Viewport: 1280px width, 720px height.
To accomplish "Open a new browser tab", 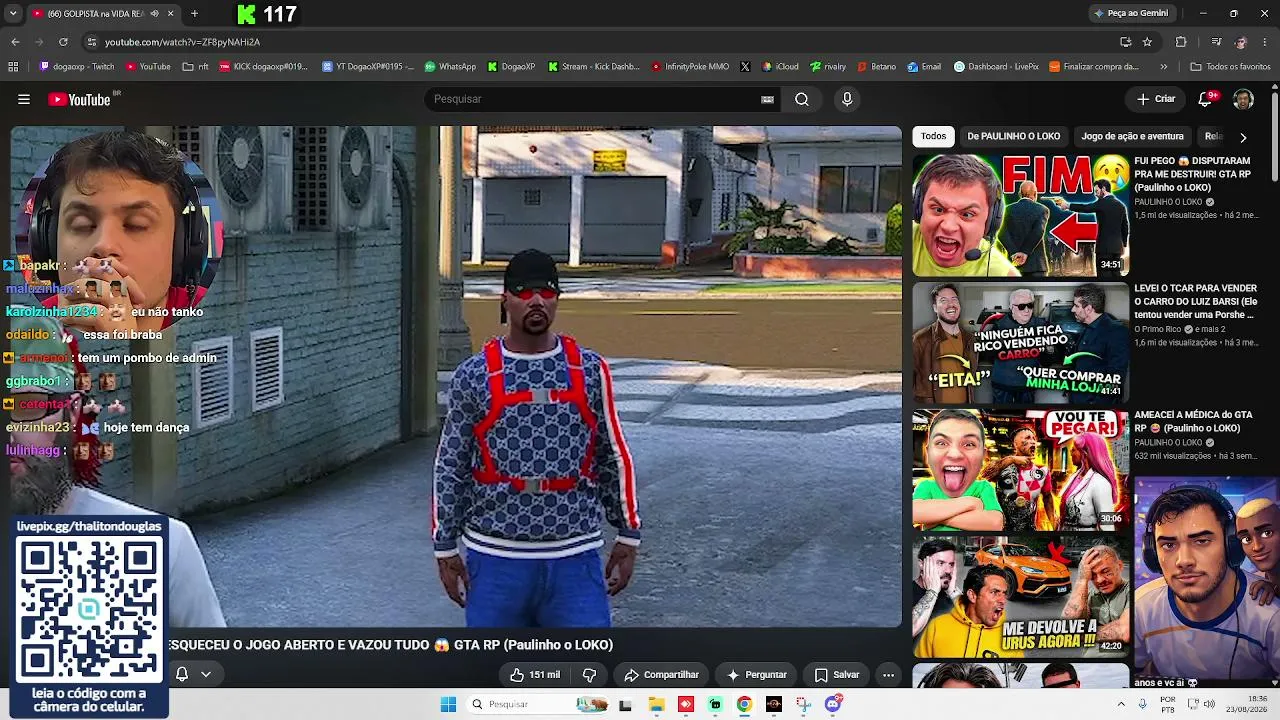I will (x=195, y=14).
